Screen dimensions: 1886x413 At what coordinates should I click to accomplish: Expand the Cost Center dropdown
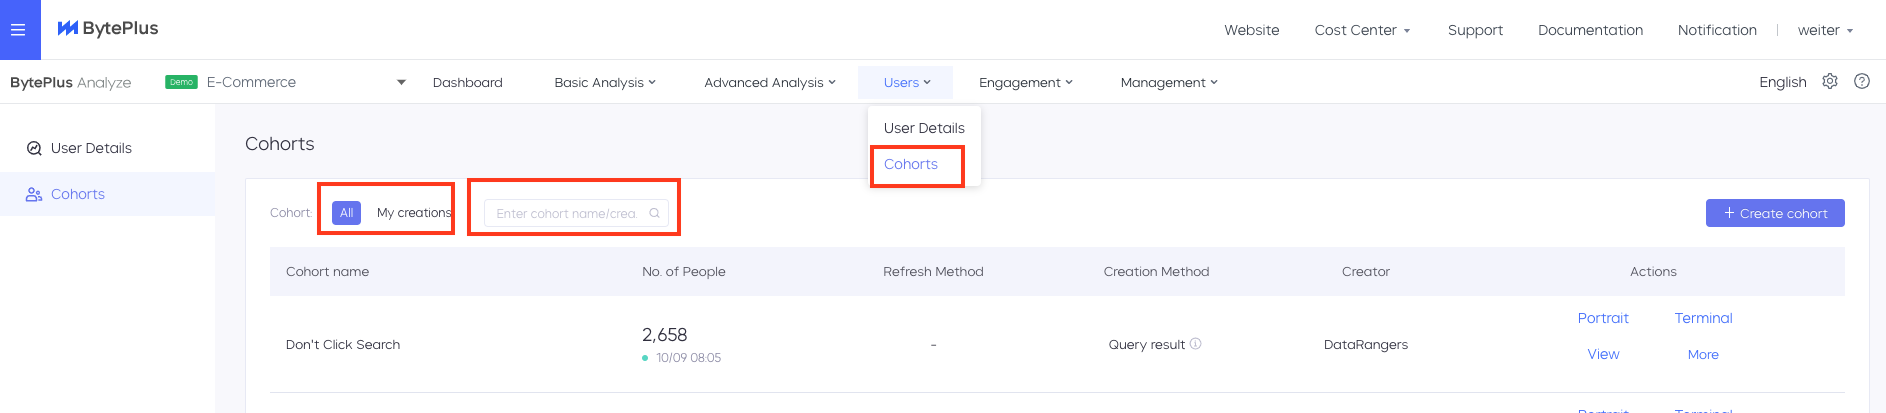1362,30
